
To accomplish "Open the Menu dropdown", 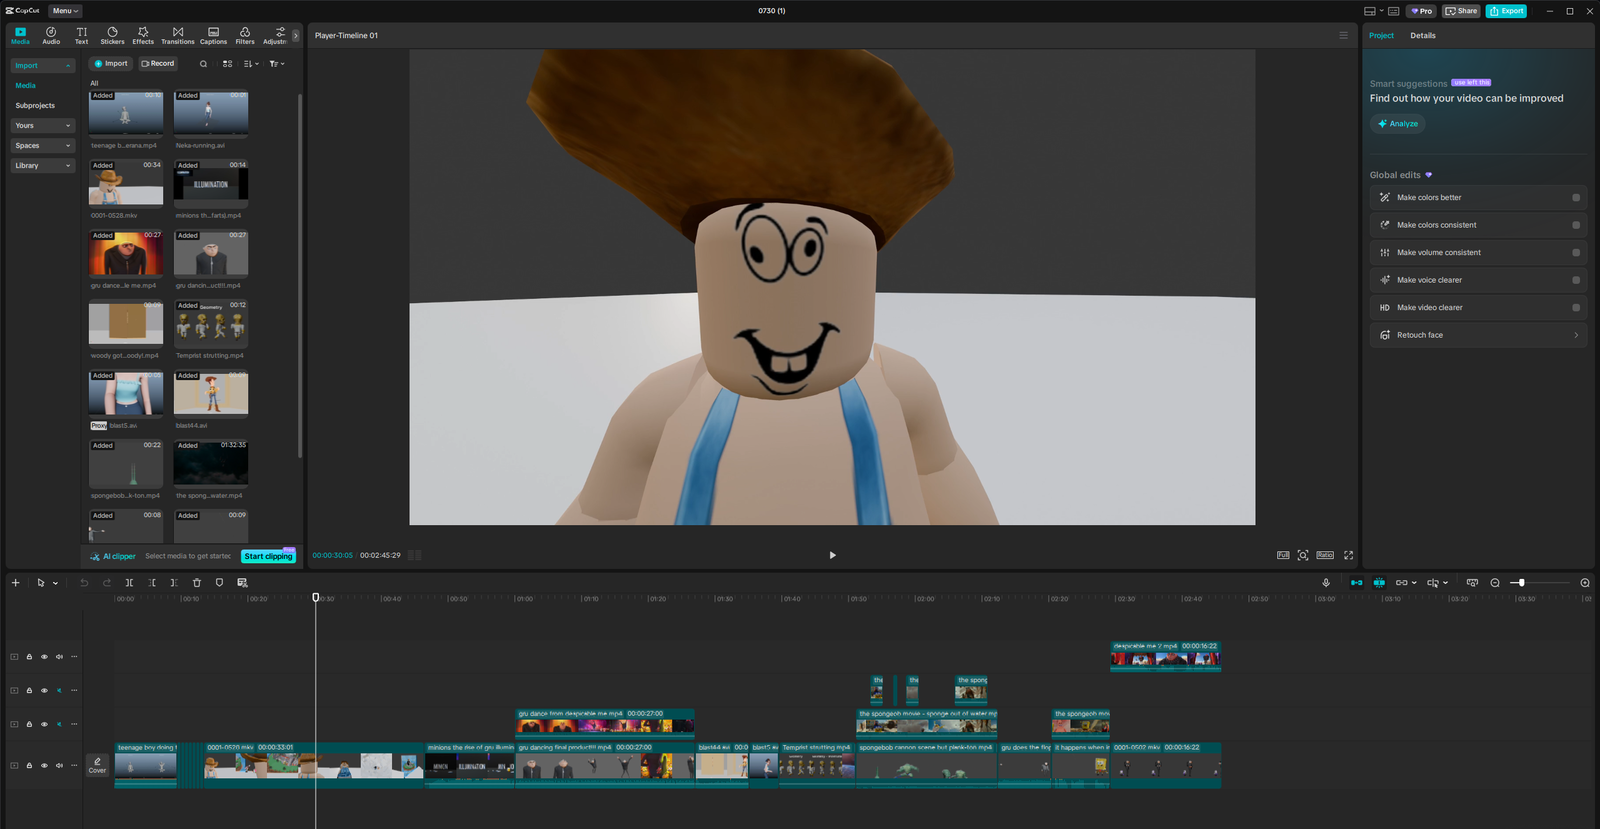I will coord(65,11).
